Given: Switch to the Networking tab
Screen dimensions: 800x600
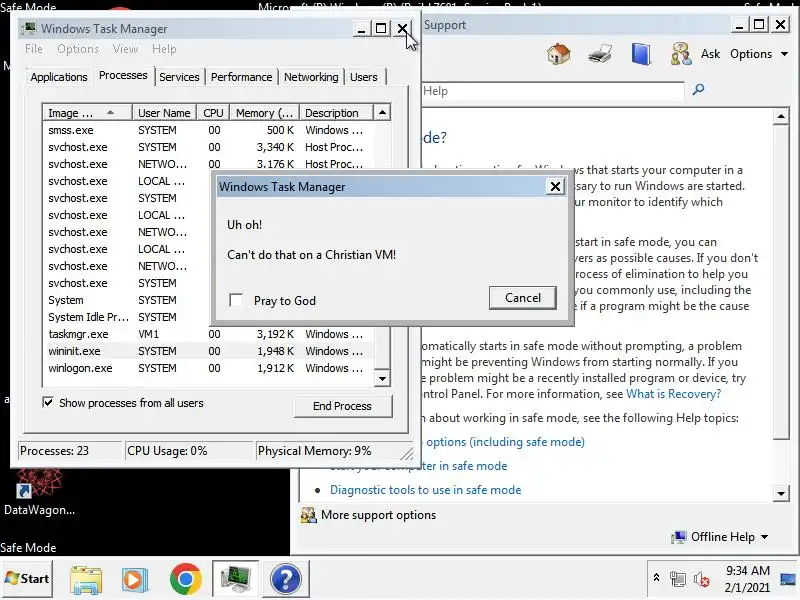Looking at the screenshot, I should coord(311,77).
